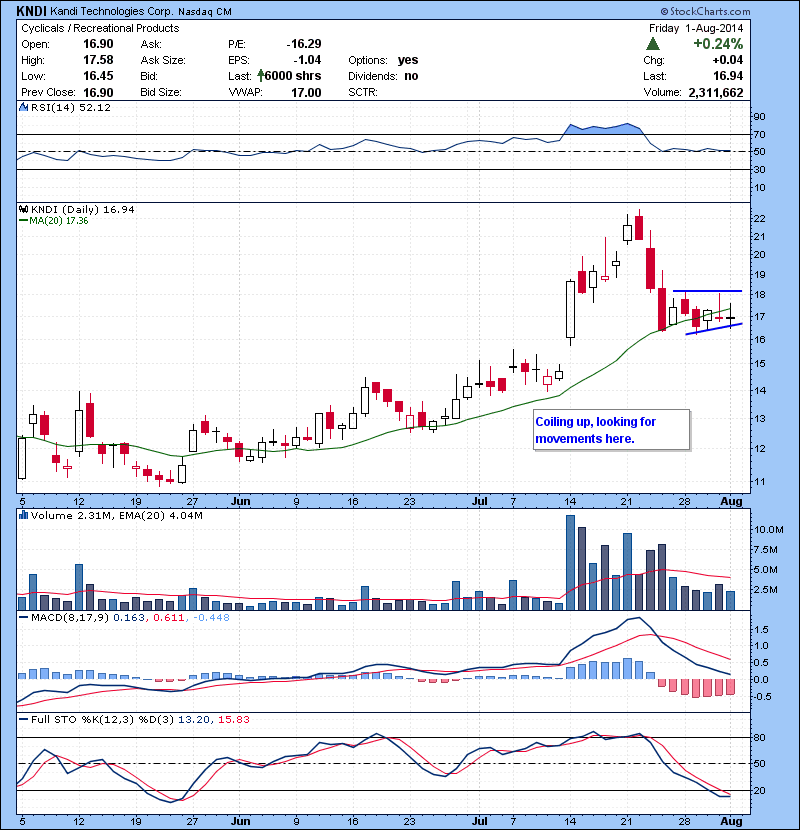This screenshot has height=830, width=800.
Task: Click the green triangle price change indicator
Action: [x=653, y=43]
